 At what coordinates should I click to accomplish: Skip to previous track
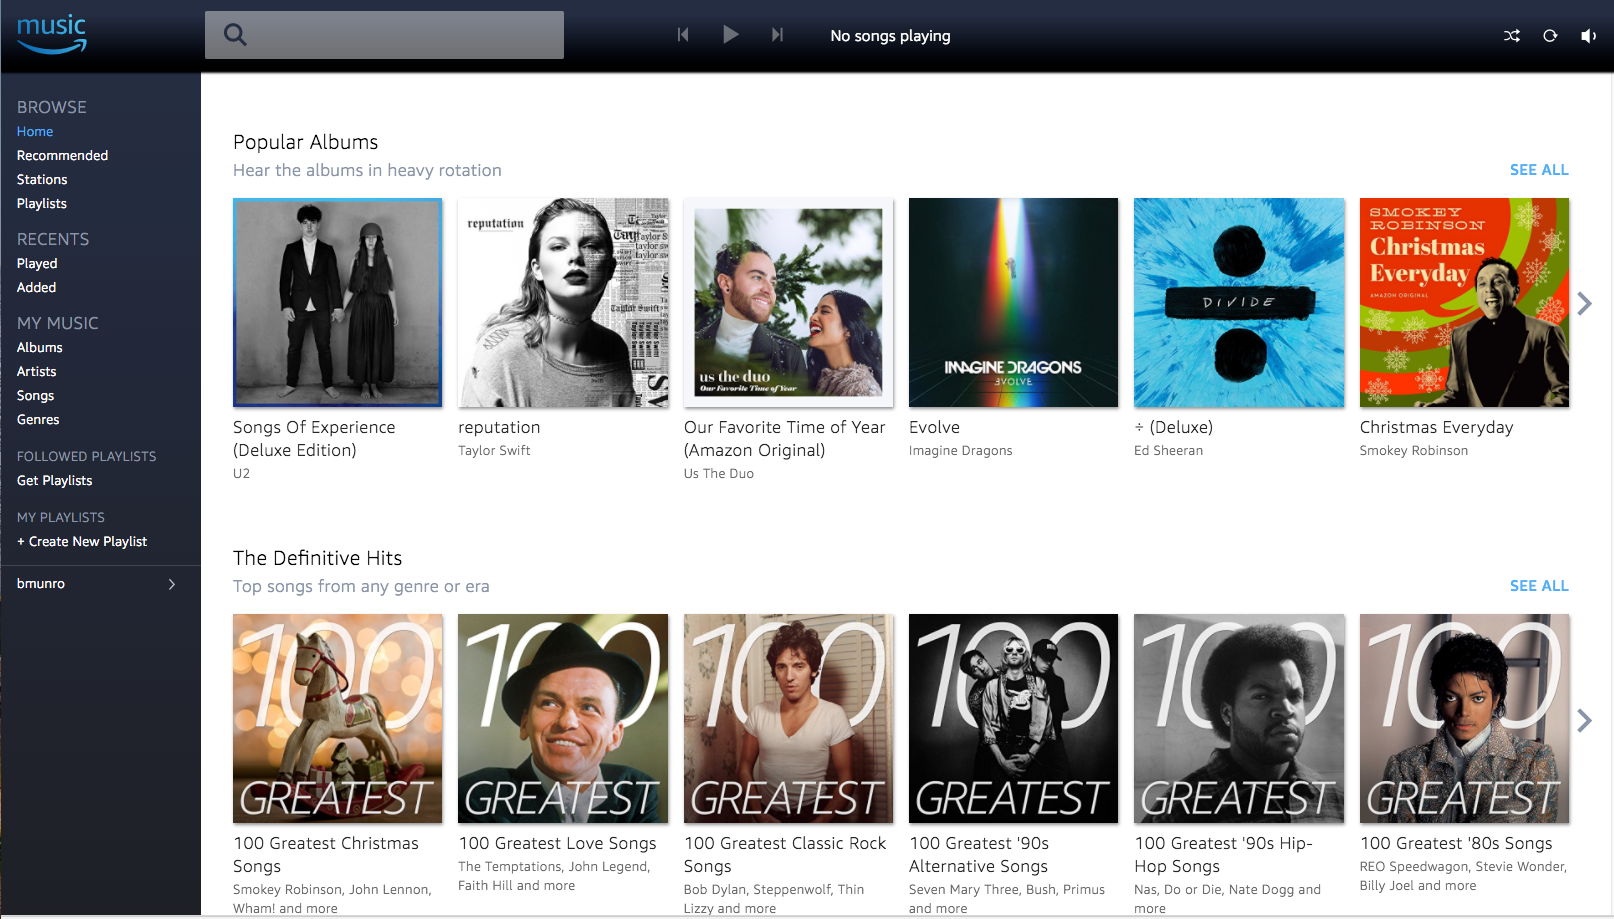tap(683, 35)
